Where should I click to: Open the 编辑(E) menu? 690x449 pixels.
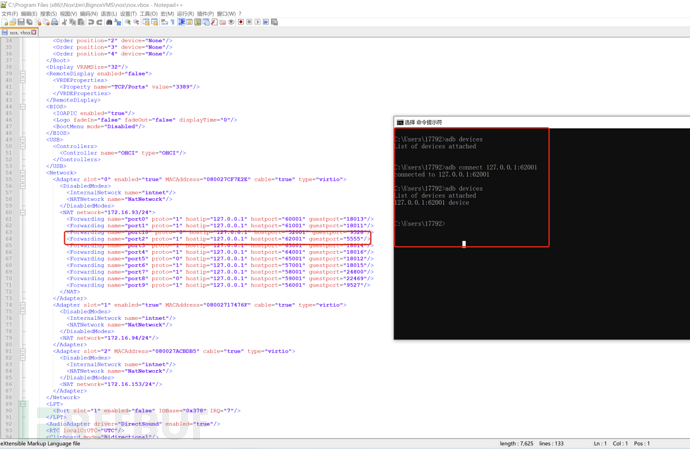29,14
